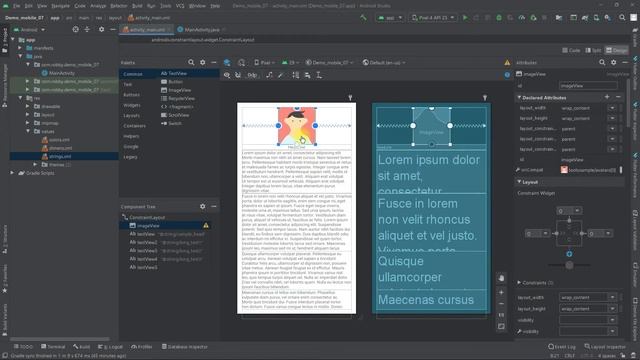Open Attributes panel settings gear
640x360 pixels.
[x=613, y=62]
